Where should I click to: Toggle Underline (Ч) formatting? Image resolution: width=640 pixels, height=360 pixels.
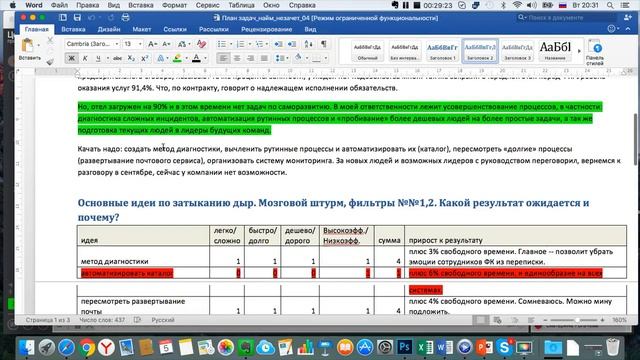tap(98, 58)
